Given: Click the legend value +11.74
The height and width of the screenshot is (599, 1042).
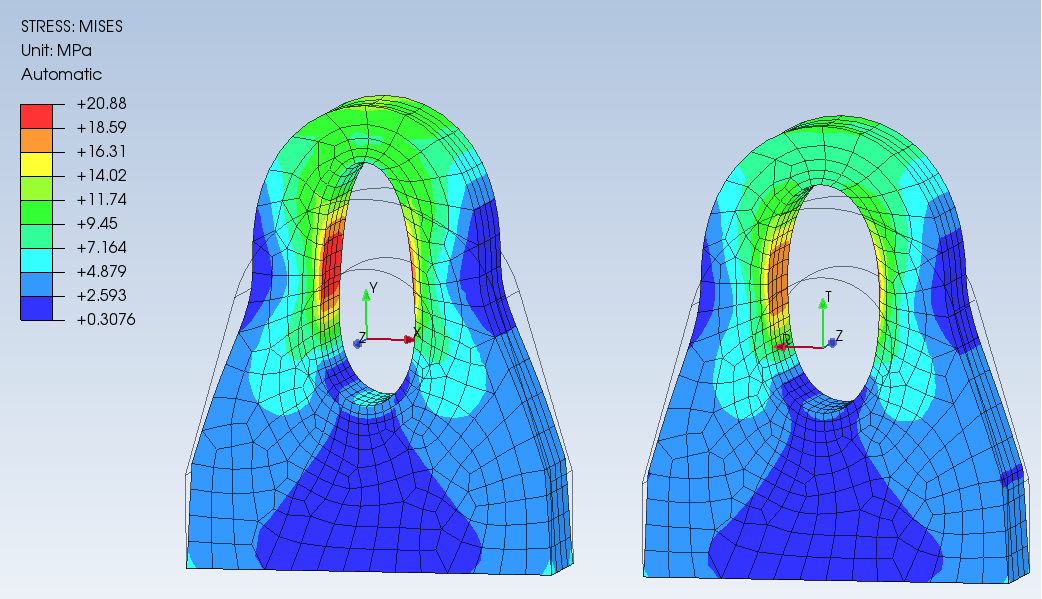Looking at the screenshot, I should coord(102,199).
